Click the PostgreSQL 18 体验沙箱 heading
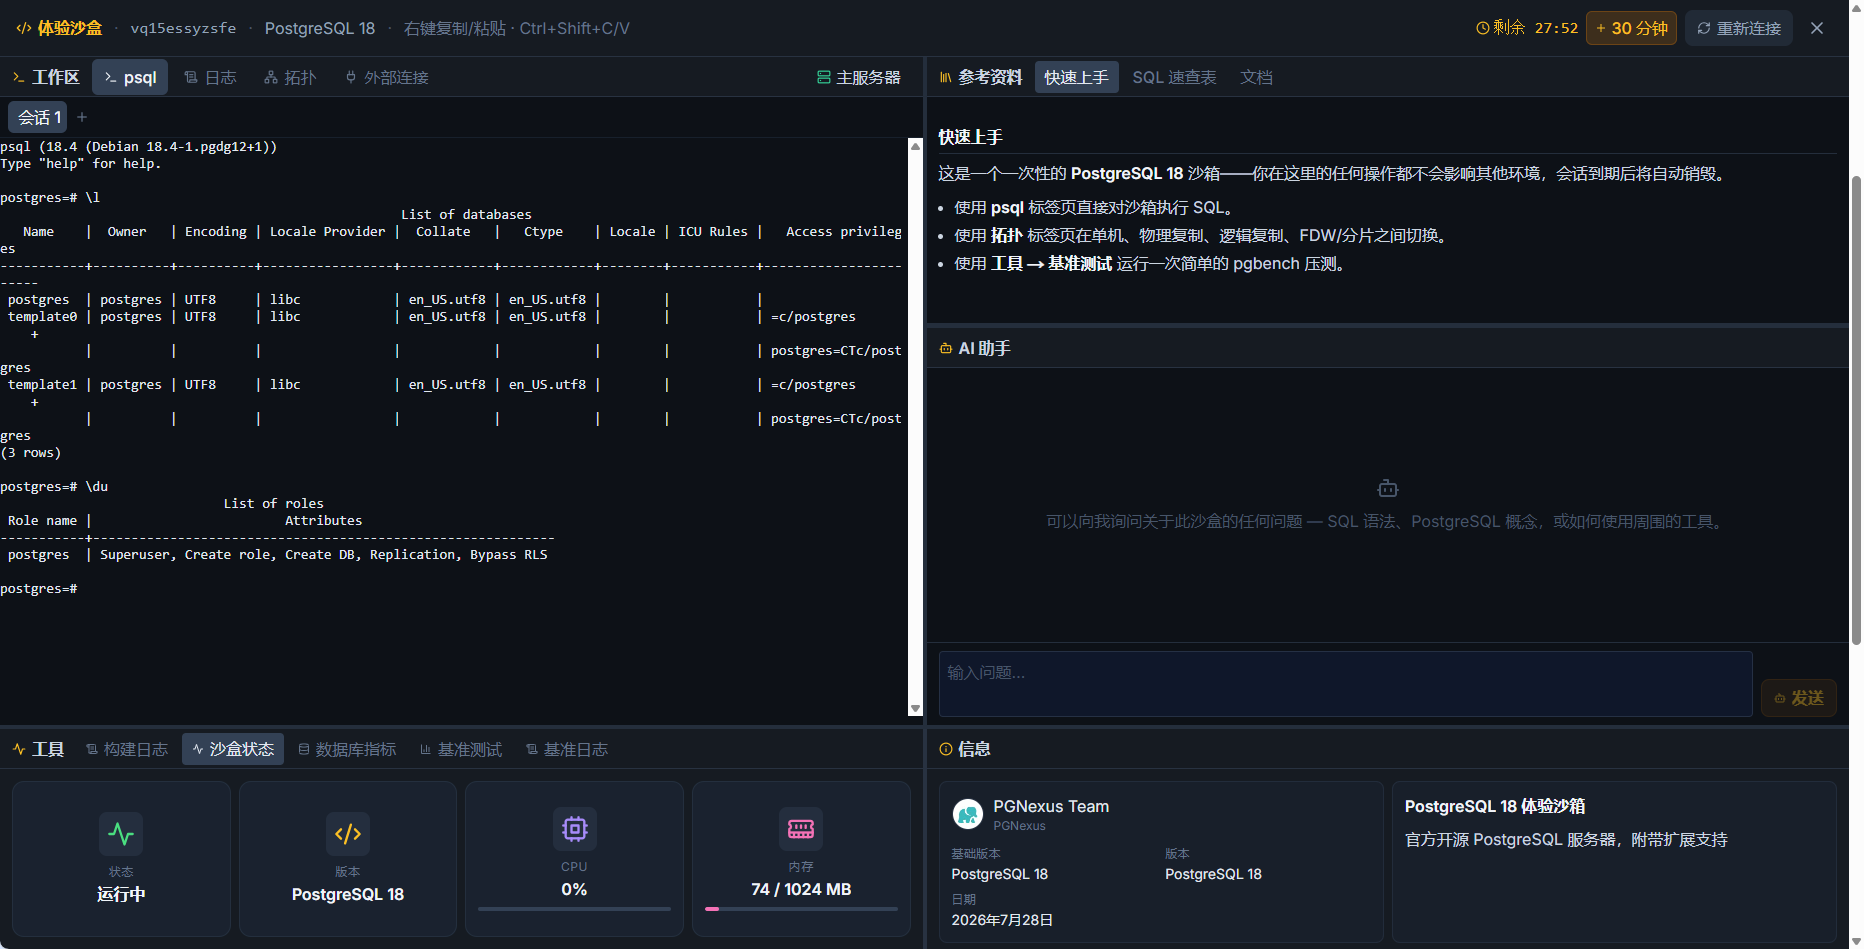The height and width of the screenshot is (949, 1864). click(x=1495, y=806)
